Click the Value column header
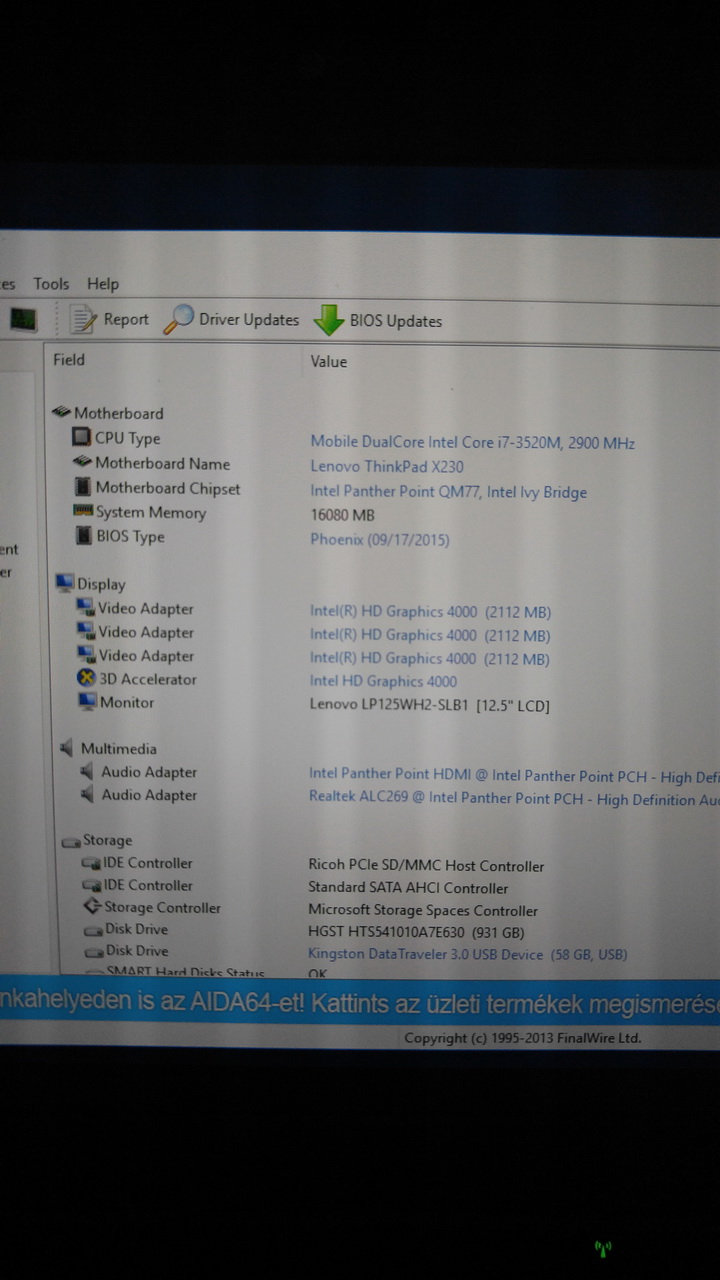This screenshot has height=1280, width=720. click(x=328, y=361)
